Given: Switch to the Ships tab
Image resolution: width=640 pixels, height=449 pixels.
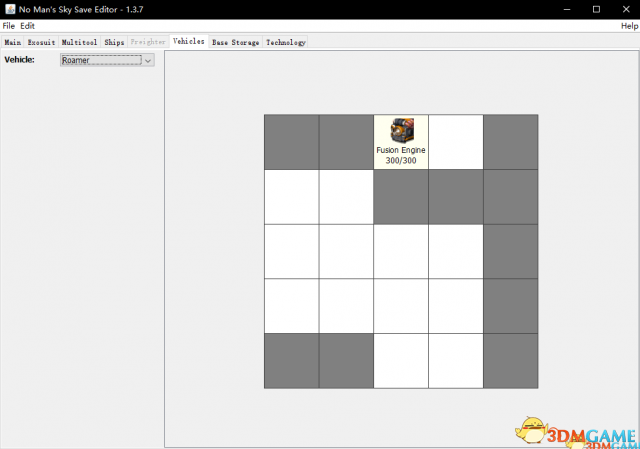Looking at the screenshot, I should [x=114, y=42].
